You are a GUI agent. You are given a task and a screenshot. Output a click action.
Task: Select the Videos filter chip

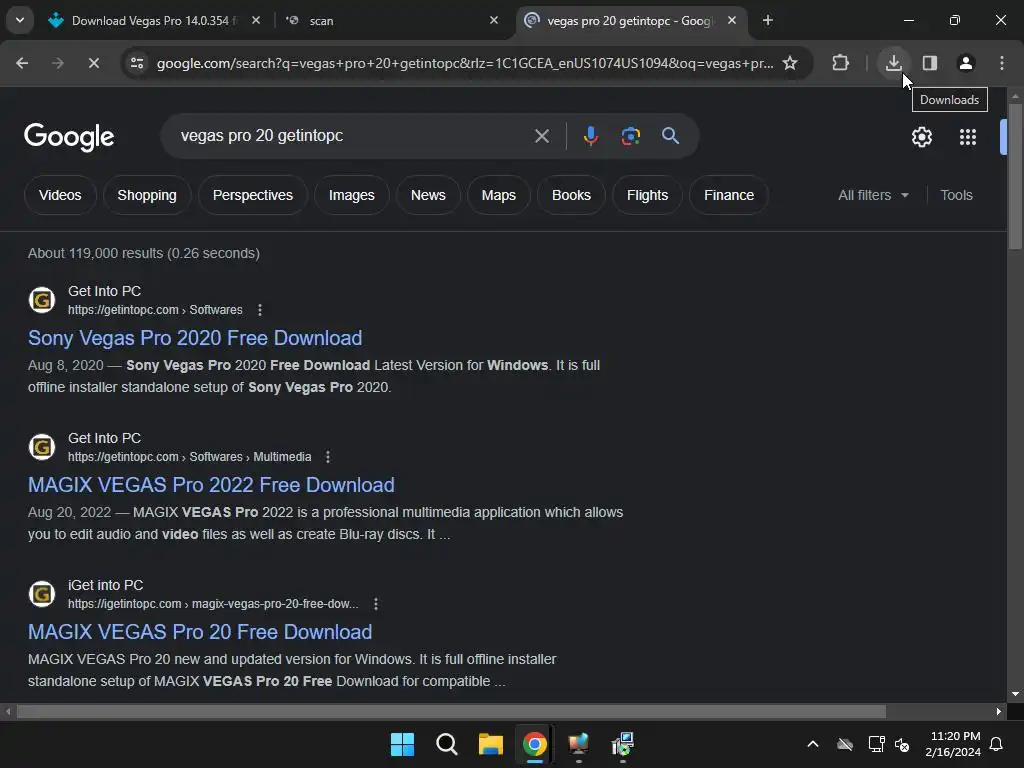point(60,195)
